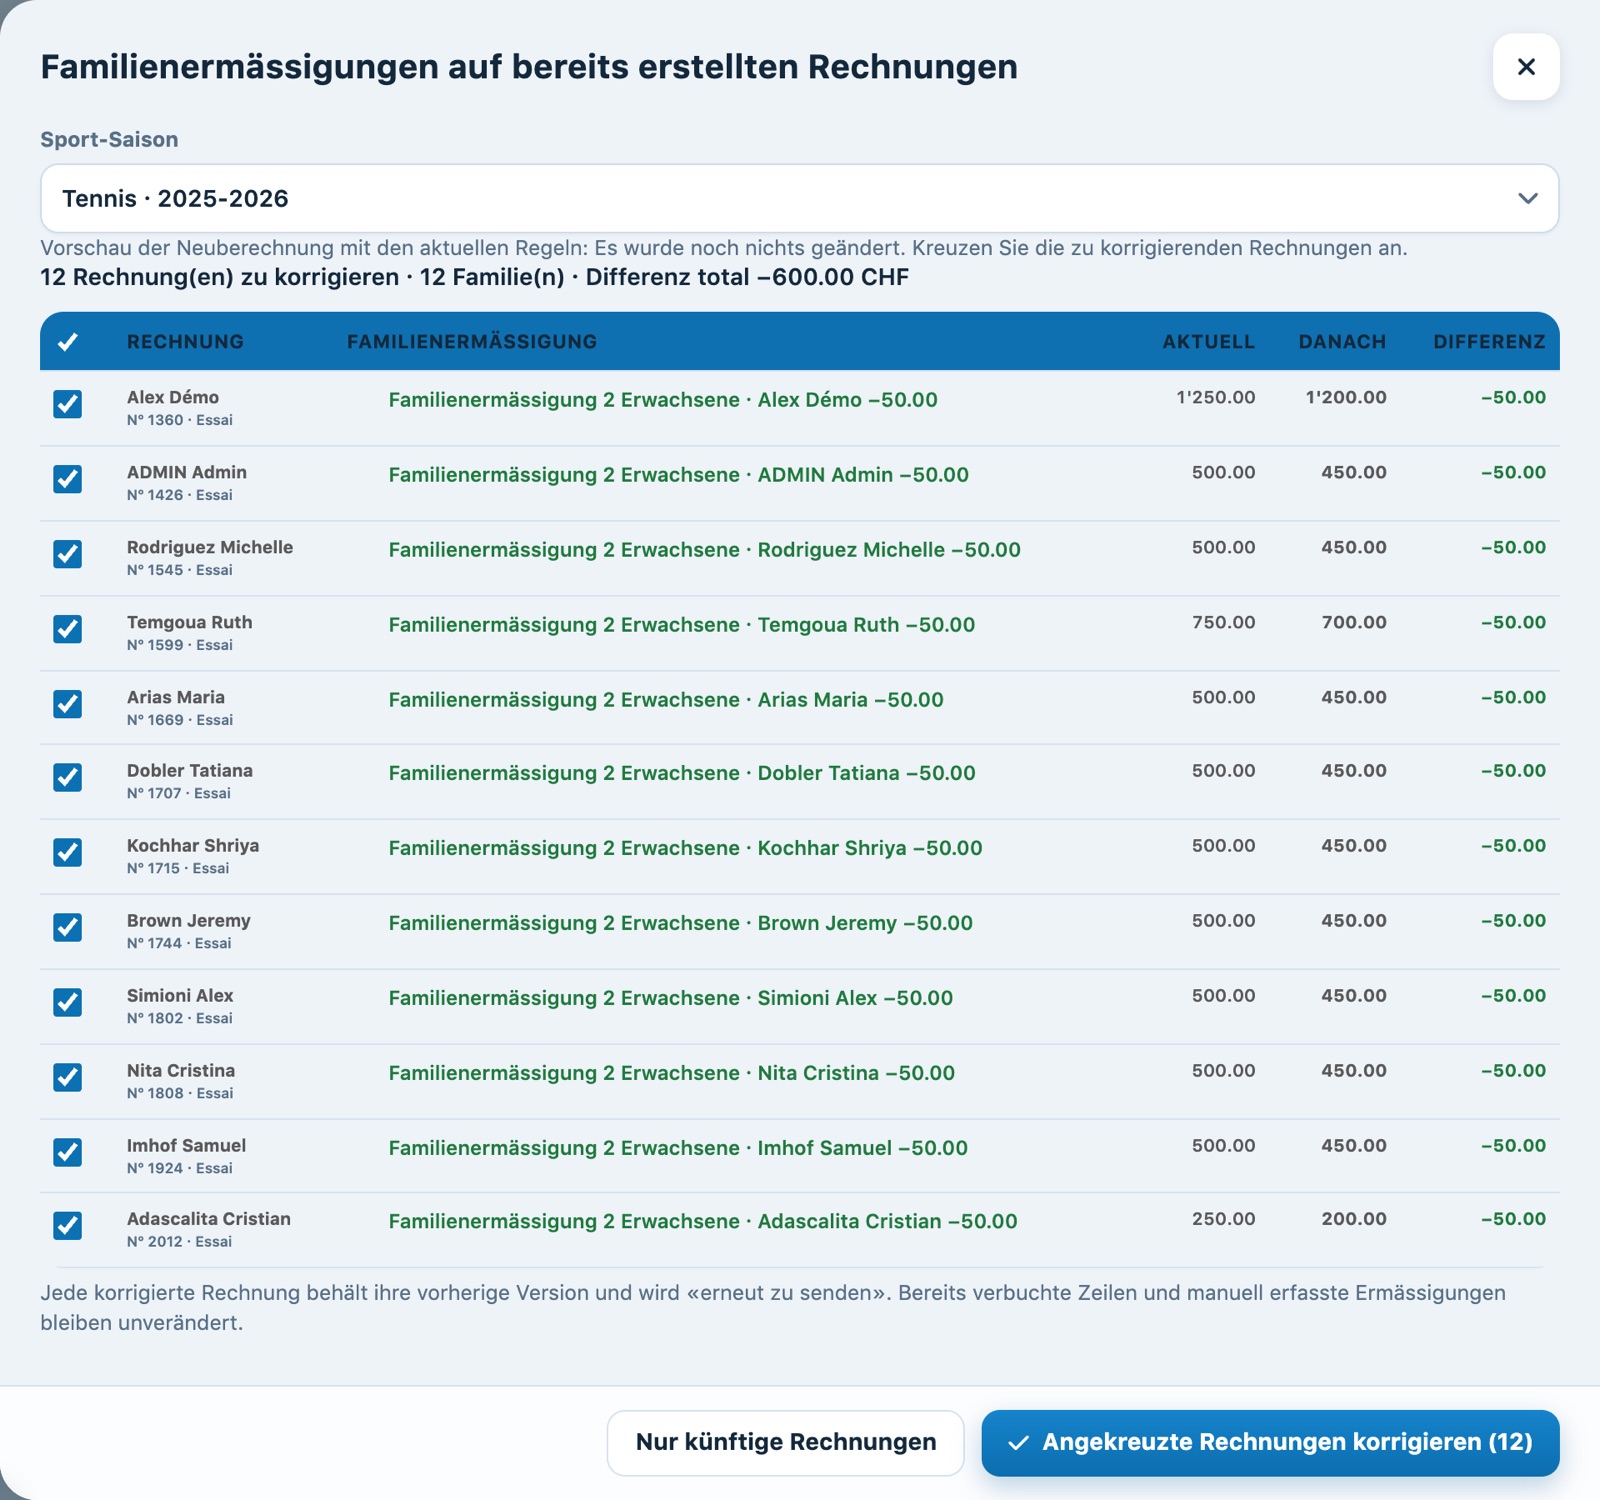Uncheck the Brown Jeremy invoice
Screen dimensions: 1600x1500
(x=68, y=927)
